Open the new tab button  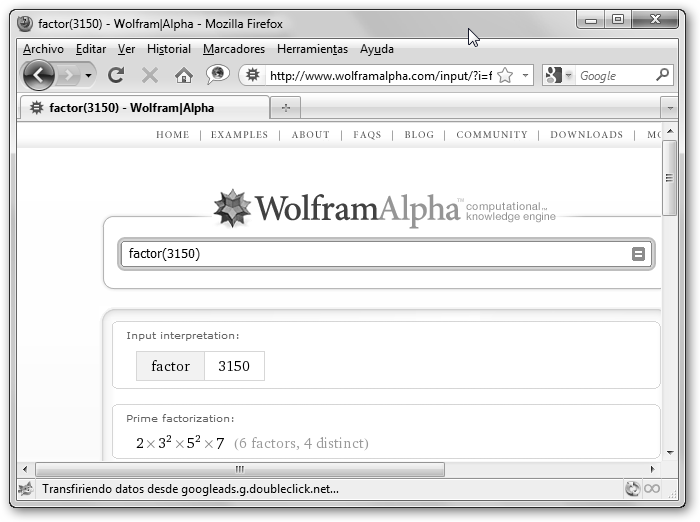(286, 107)
